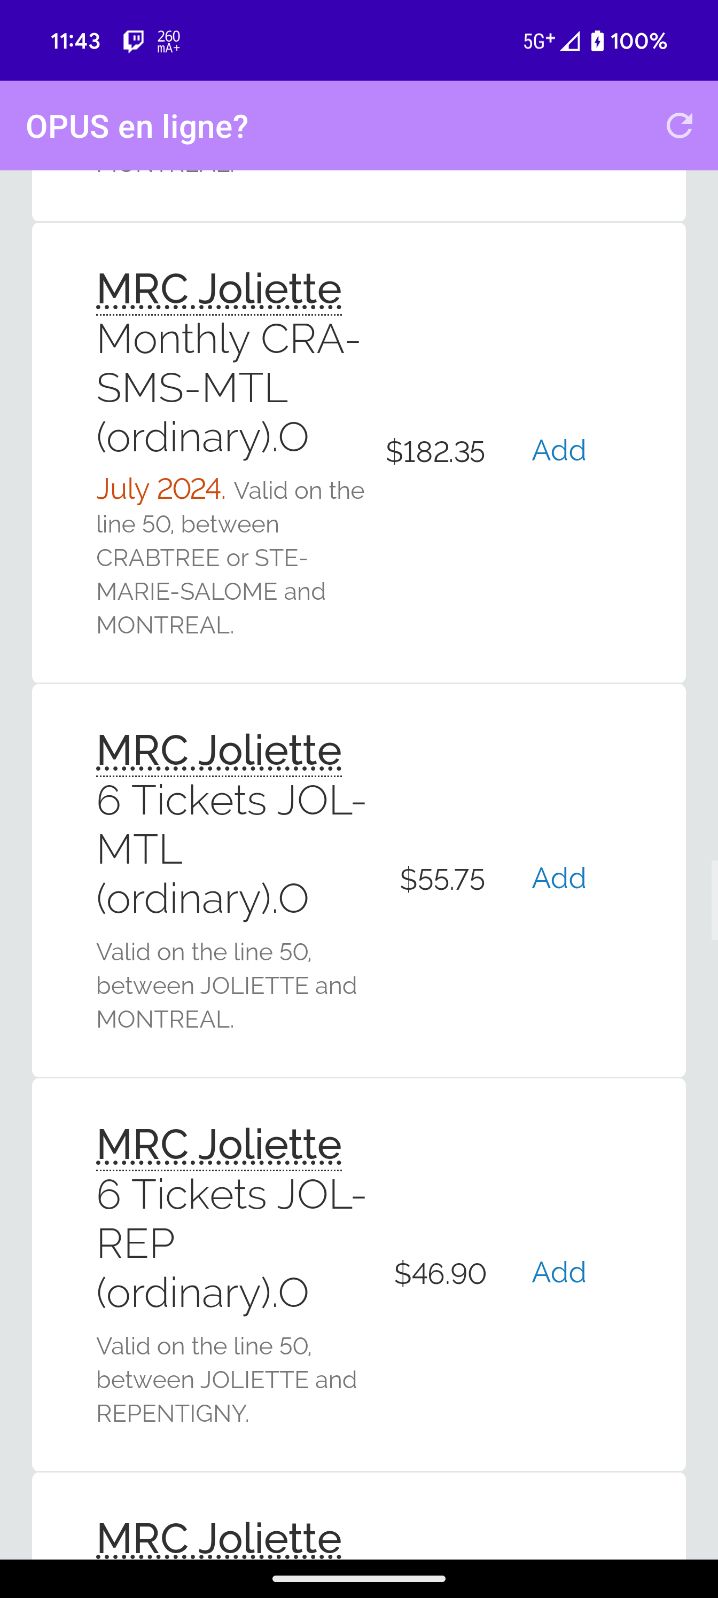Tap the $46.90 price
Screen dimensions: 718x1598
point(440,1274)
